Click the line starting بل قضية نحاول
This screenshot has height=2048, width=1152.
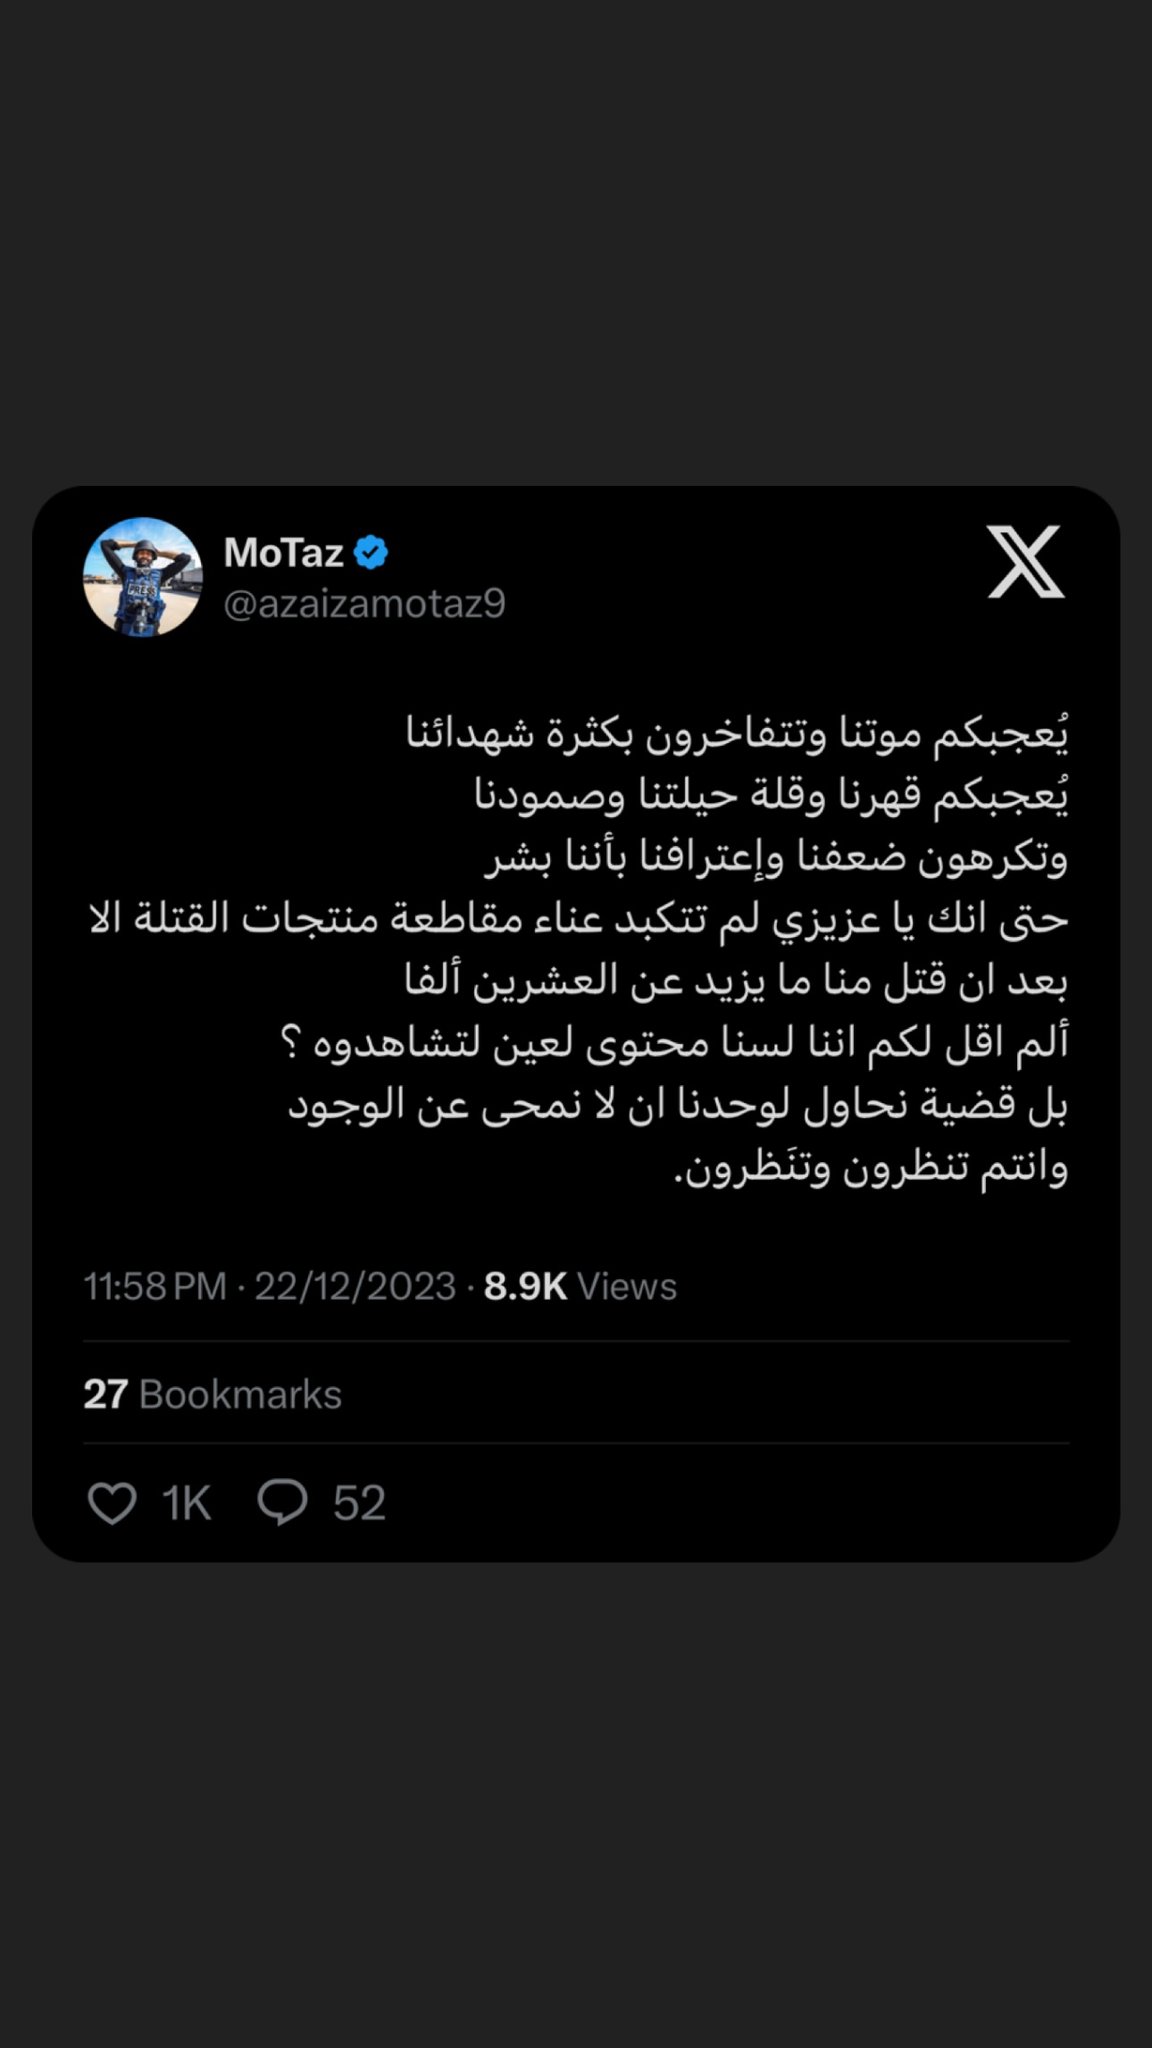click(678, 1105)
